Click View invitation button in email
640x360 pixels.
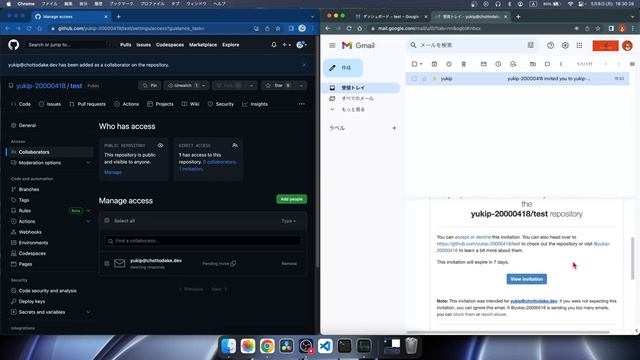coord(527,279)
